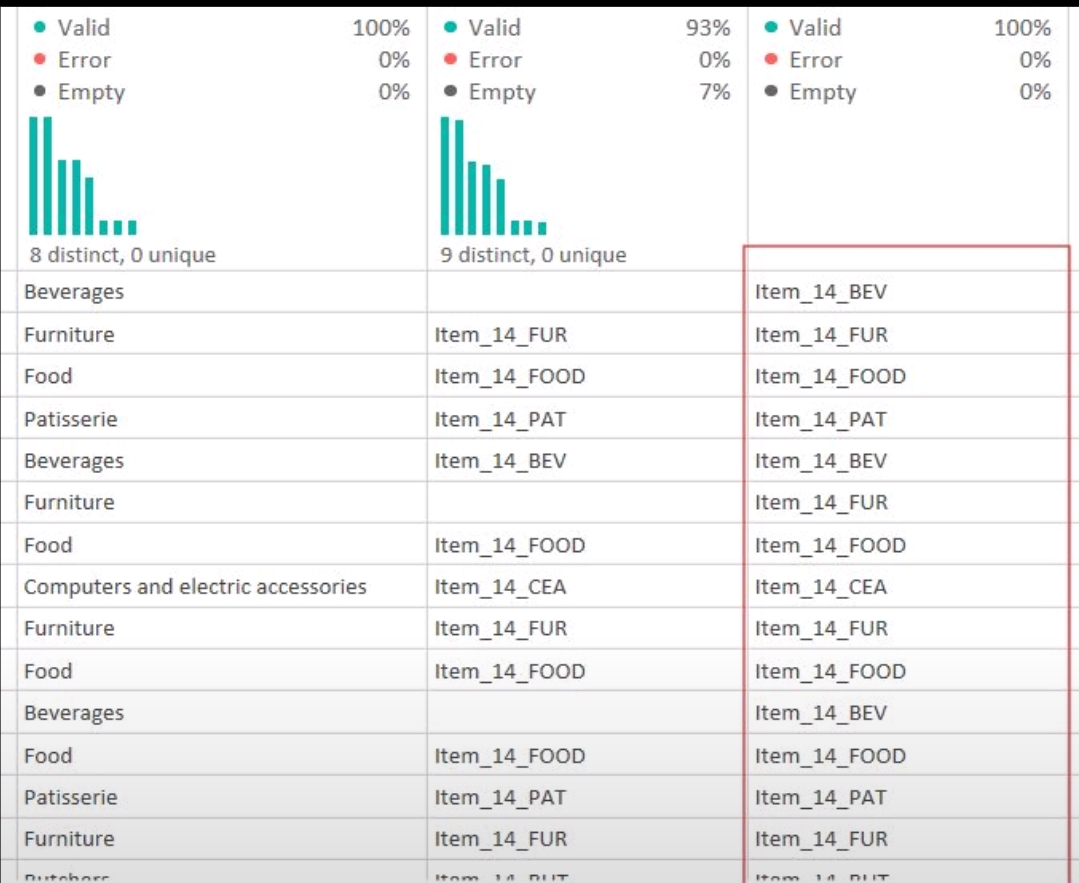Screen dimensions: 1079x883
Task: Click the red Error dot in red-outlined column
Action: coord(771,59)
